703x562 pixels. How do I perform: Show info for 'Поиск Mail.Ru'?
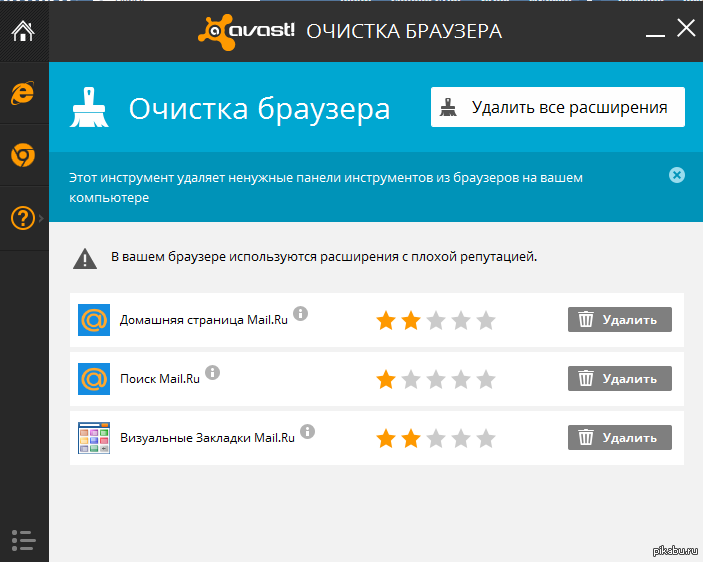tap(213, 372)
